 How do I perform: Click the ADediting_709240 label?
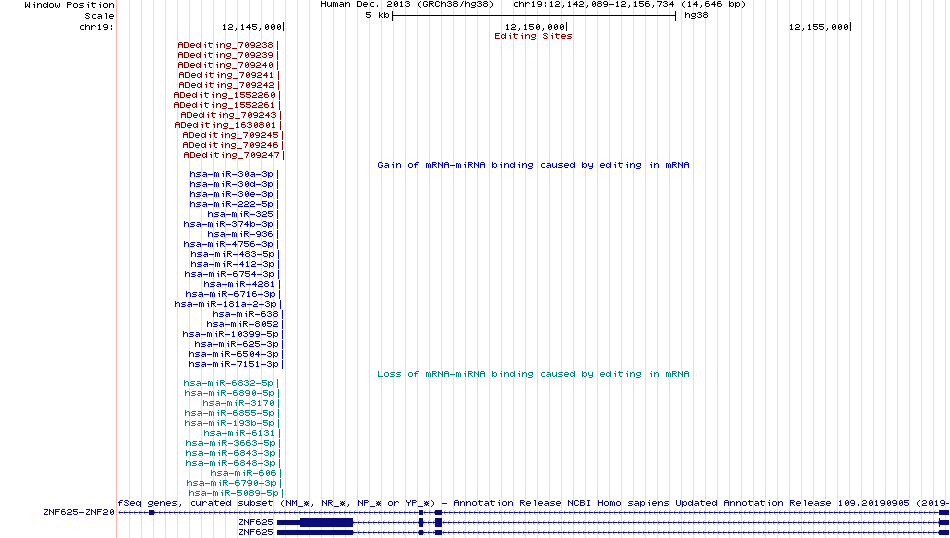pyautogui.click(x=225, y=65)
